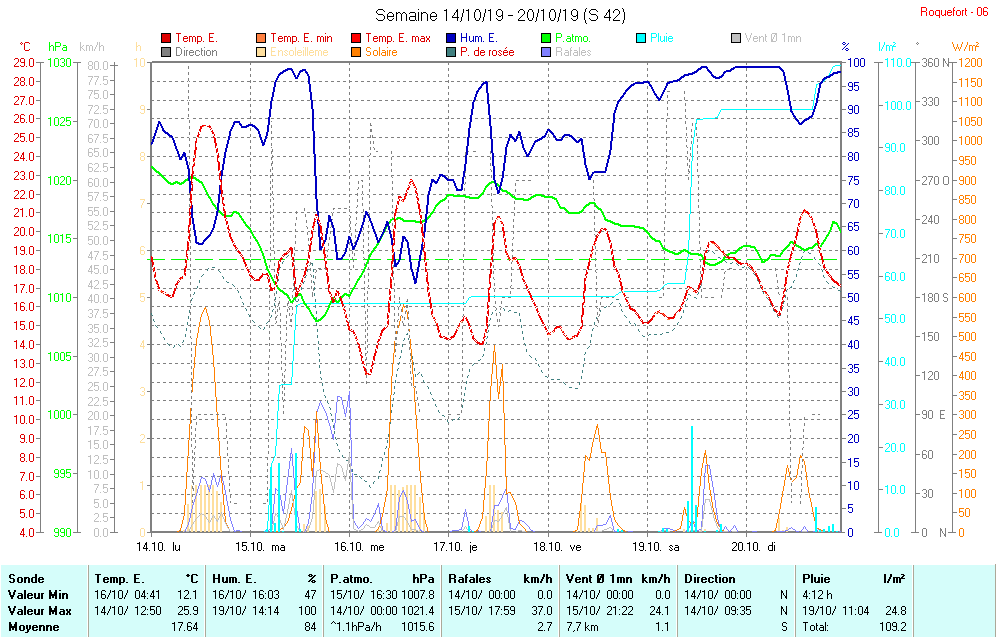Click the timestamp '16/10/ 04:41'
This screenshot has width=996, height=637.
(128, 595)
